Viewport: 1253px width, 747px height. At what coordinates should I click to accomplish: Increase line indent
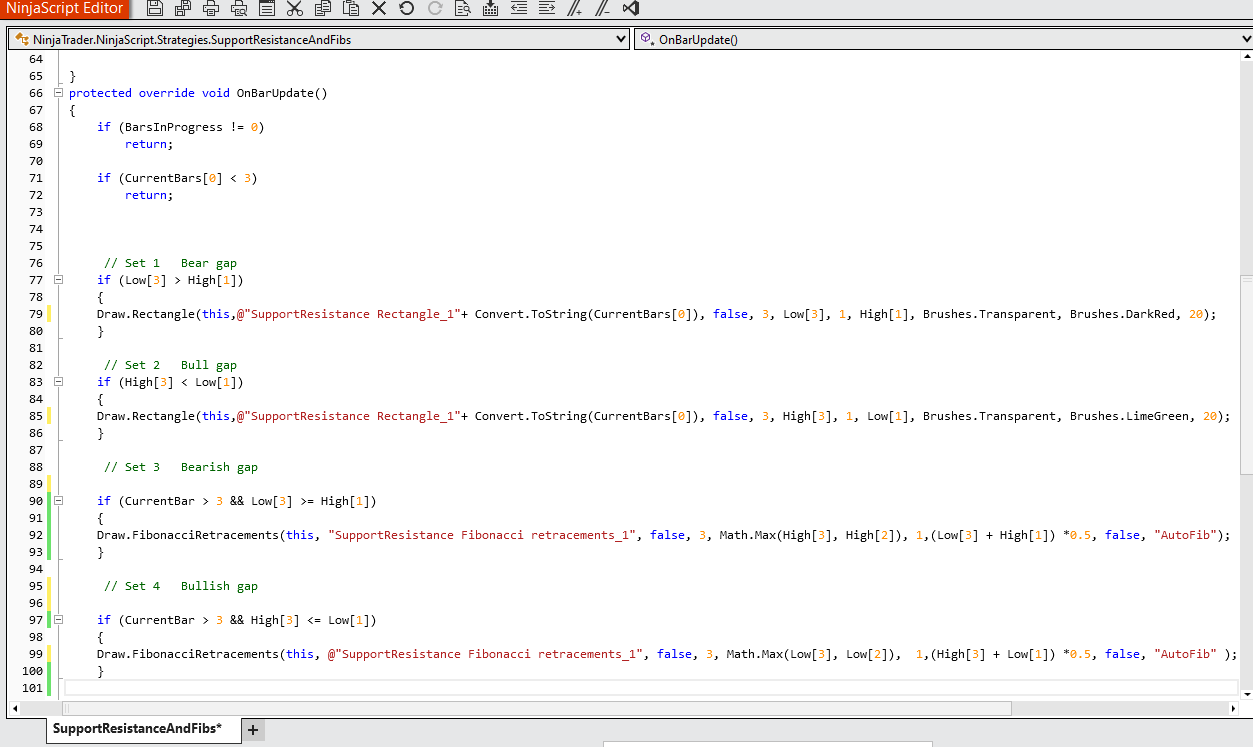(x=546, y=9)
